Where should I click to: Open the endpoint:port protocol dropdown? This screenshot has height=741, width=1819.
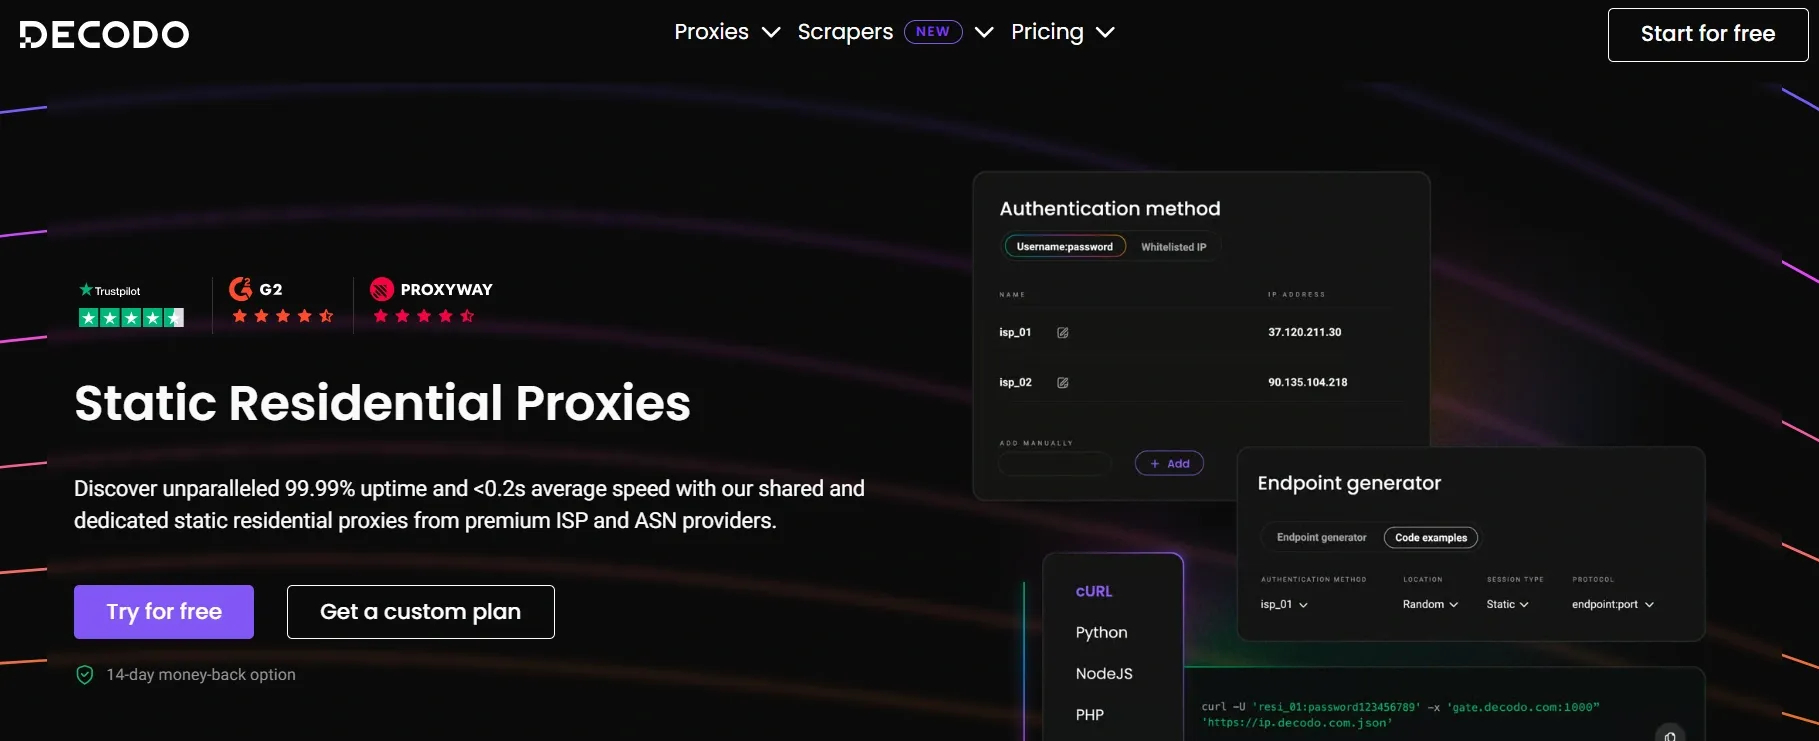click(1613, 605)
